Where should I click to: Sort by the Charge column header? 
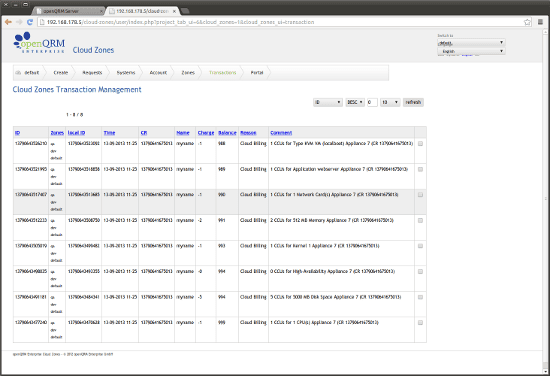coord(206,133)
